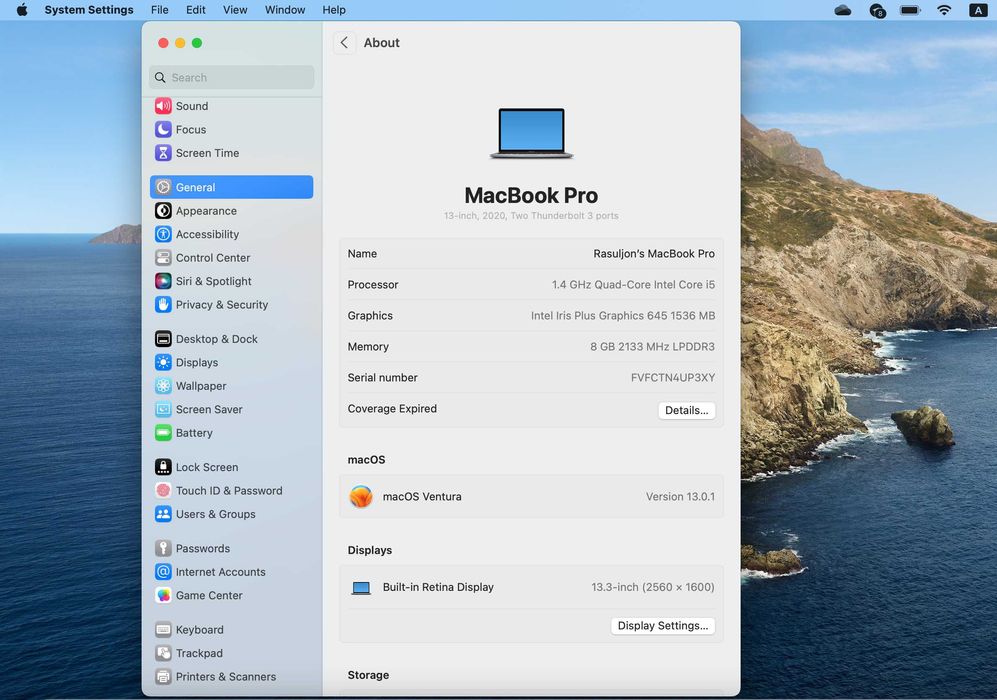997x700 pixels.
Task: Open Internet Accounts @ icon
Action: click(x=163, y=572)
